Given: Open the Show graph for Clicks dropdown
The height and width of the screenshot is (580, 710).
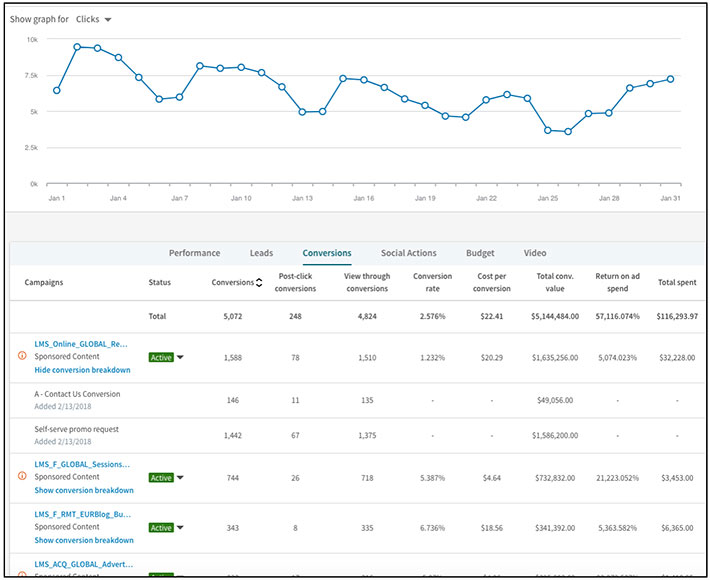Looking at the screenshot, I should click(x=96, y=19).
